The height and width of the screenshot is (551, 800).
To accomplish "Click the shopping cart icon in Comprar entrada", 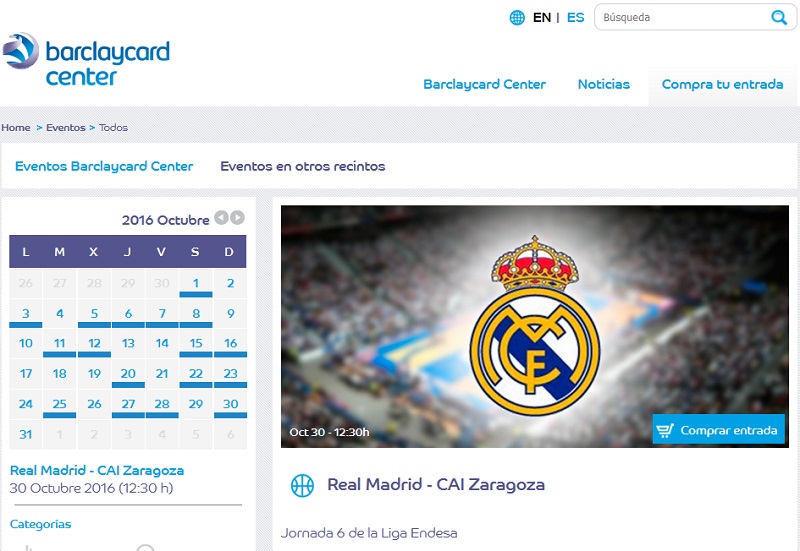I will pos(665,431).
